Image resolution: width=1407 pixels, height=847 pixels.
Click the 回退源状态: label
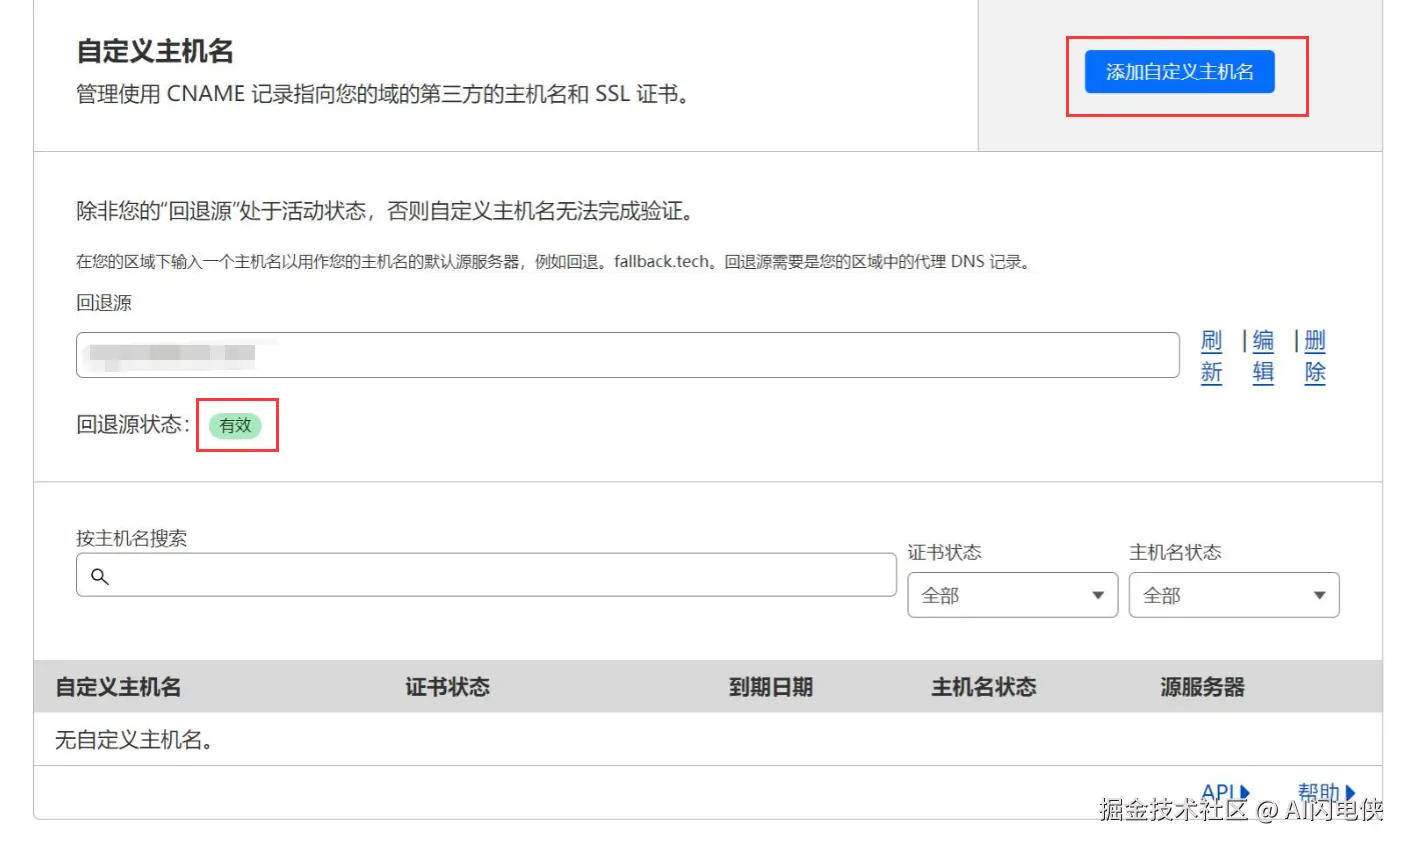(x=133, y=425)
